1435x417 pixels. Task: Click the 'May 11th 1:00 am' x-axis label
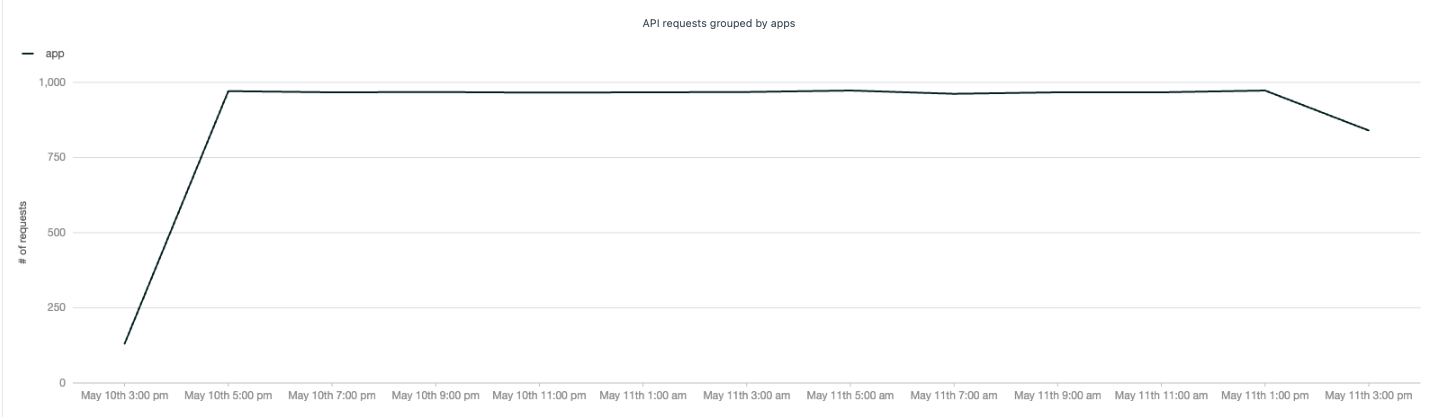click(643, 395)
